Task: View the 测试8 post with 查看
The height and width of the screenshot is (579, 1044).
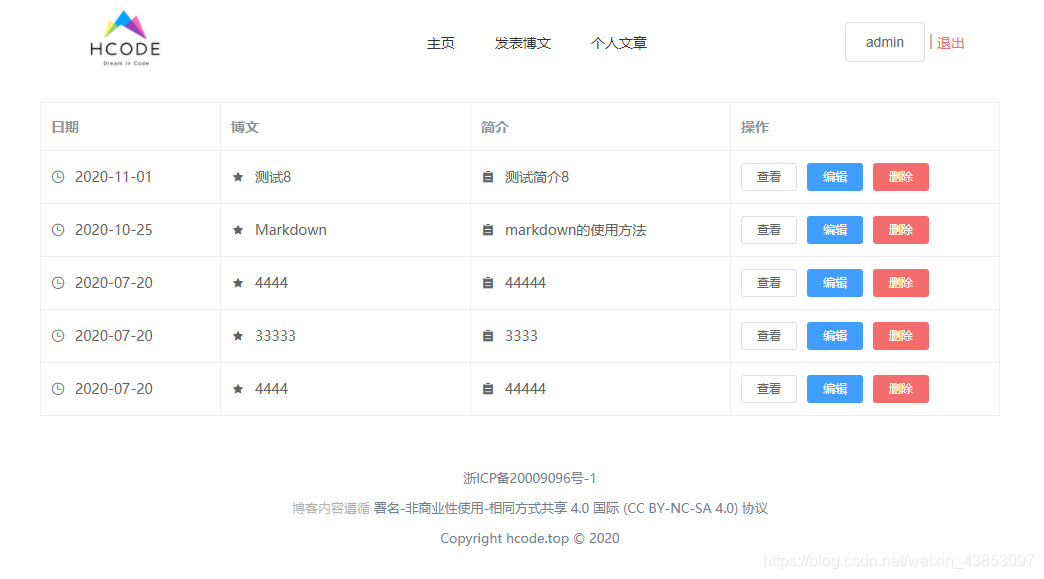Action: click(768, 177)
